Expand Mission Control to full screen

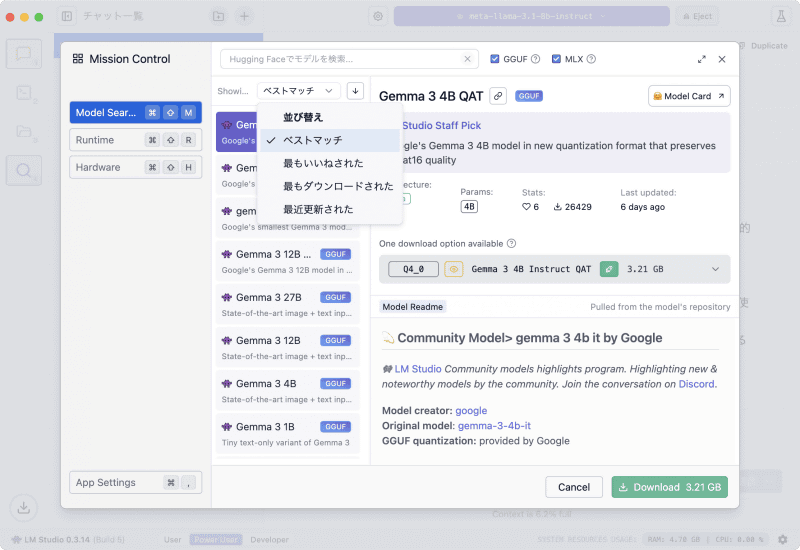point(702,59)
